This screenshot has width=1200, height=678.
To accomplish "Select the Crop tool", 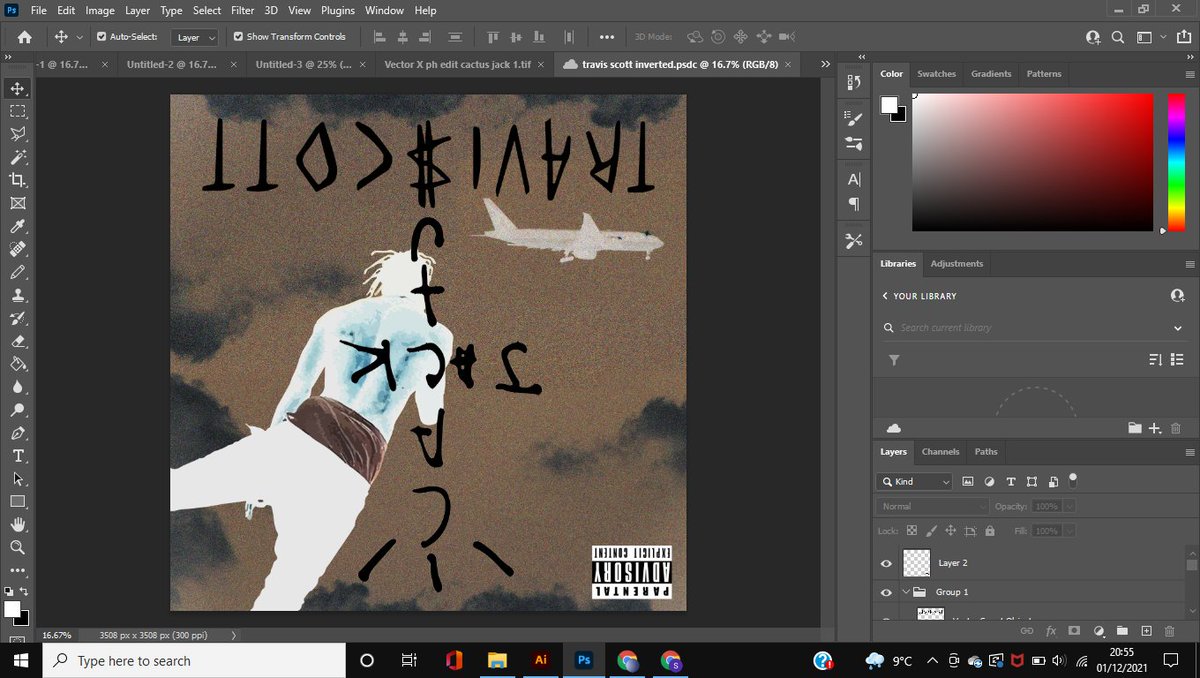I will [17, 180].
